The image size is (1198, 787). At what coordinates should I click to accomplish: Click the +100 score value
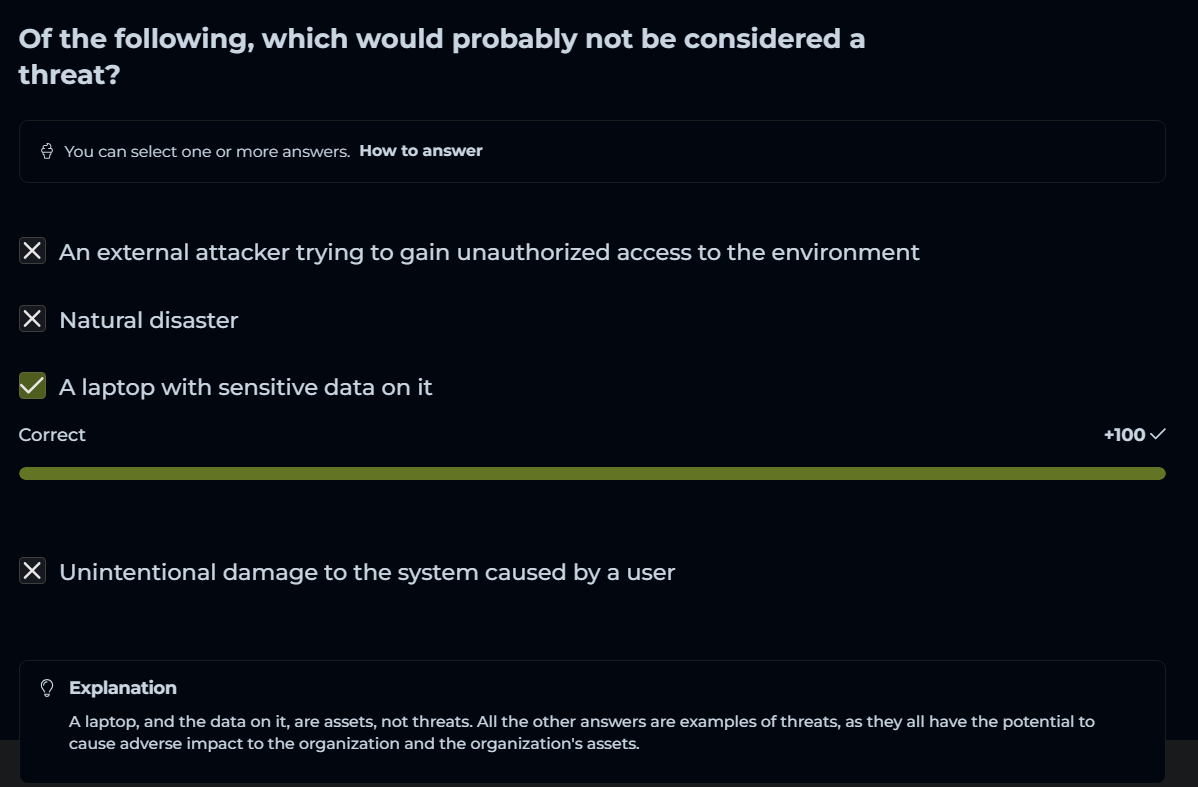click(x=1124, y=435)
